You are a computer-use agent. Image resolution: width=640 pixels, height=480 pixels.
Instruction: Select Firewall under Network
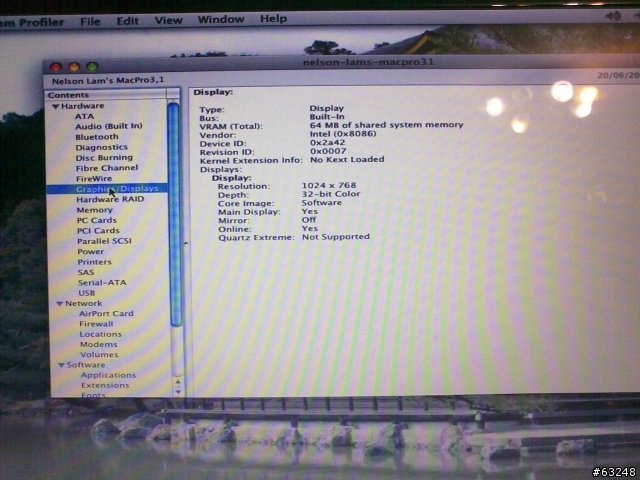click(96, 324)
